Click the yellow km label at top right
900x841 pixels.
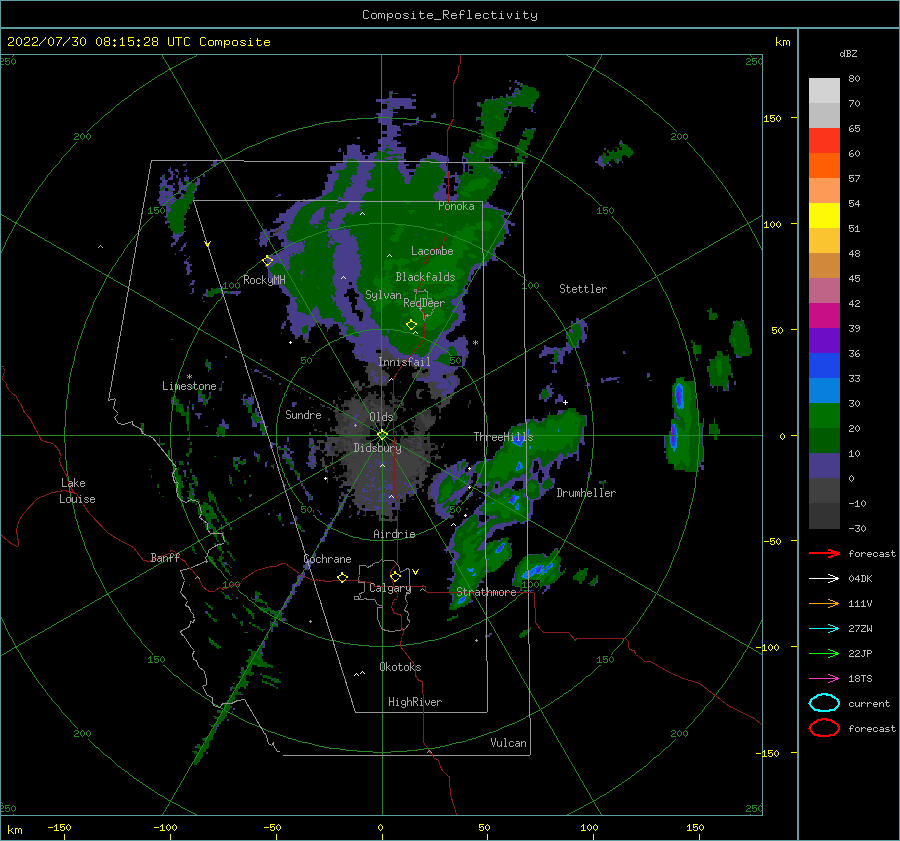point(782,42)
